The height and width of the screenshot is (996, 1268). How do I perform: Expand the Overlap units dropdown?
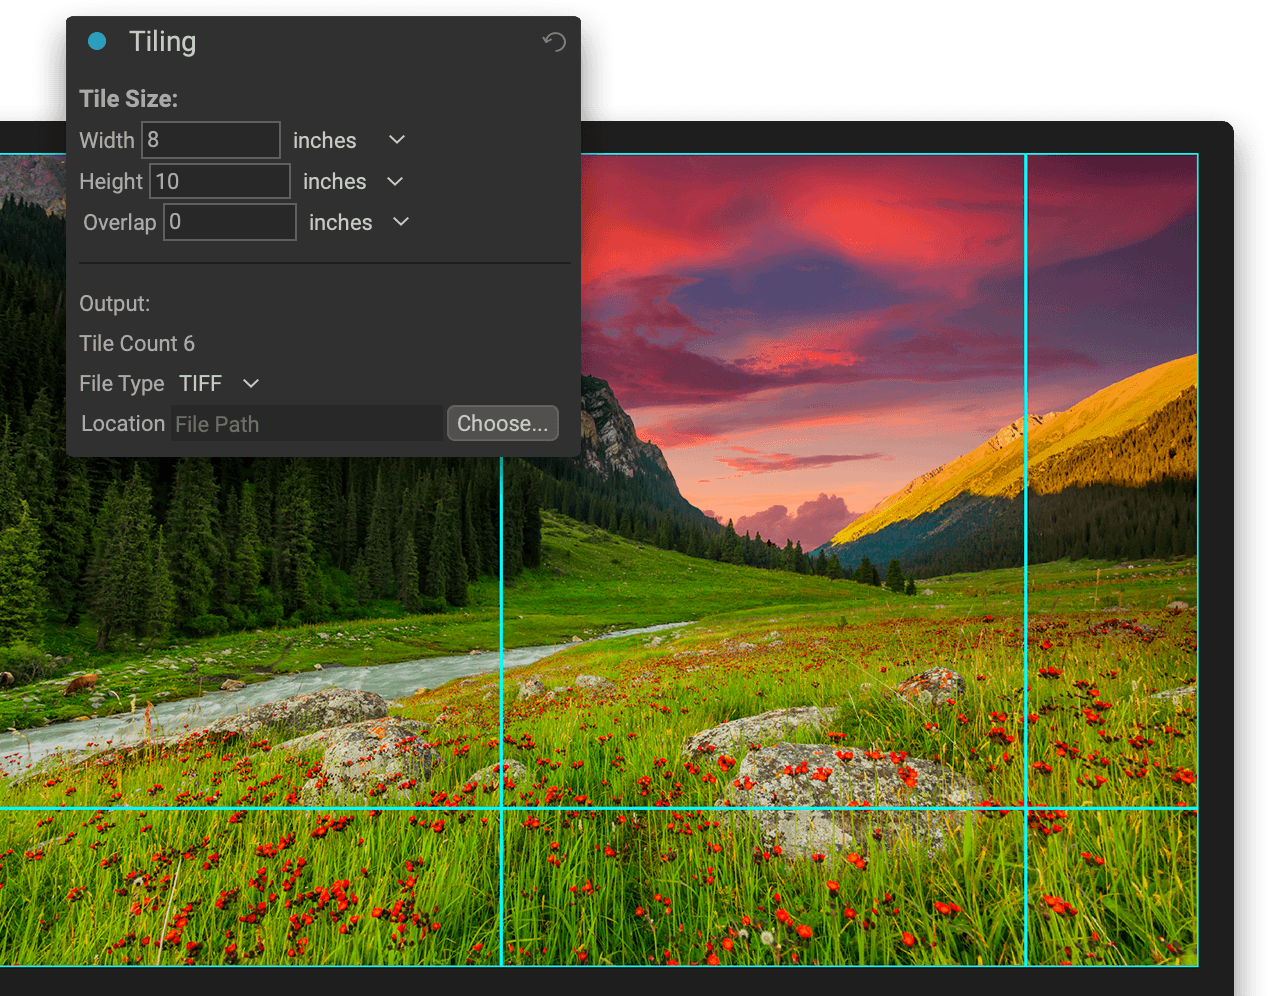click(400, 222)
